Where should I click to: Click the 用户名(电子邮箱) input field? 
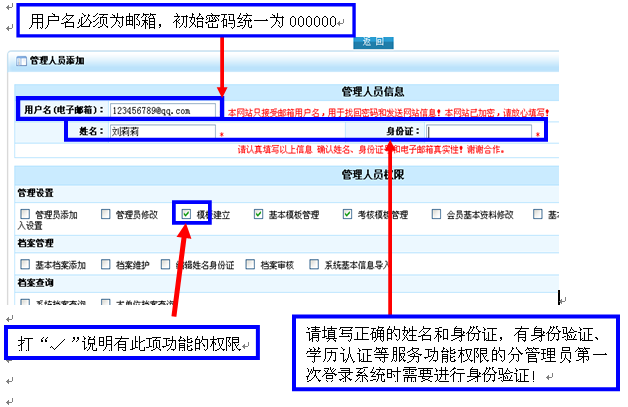click(x=163, y=110)
